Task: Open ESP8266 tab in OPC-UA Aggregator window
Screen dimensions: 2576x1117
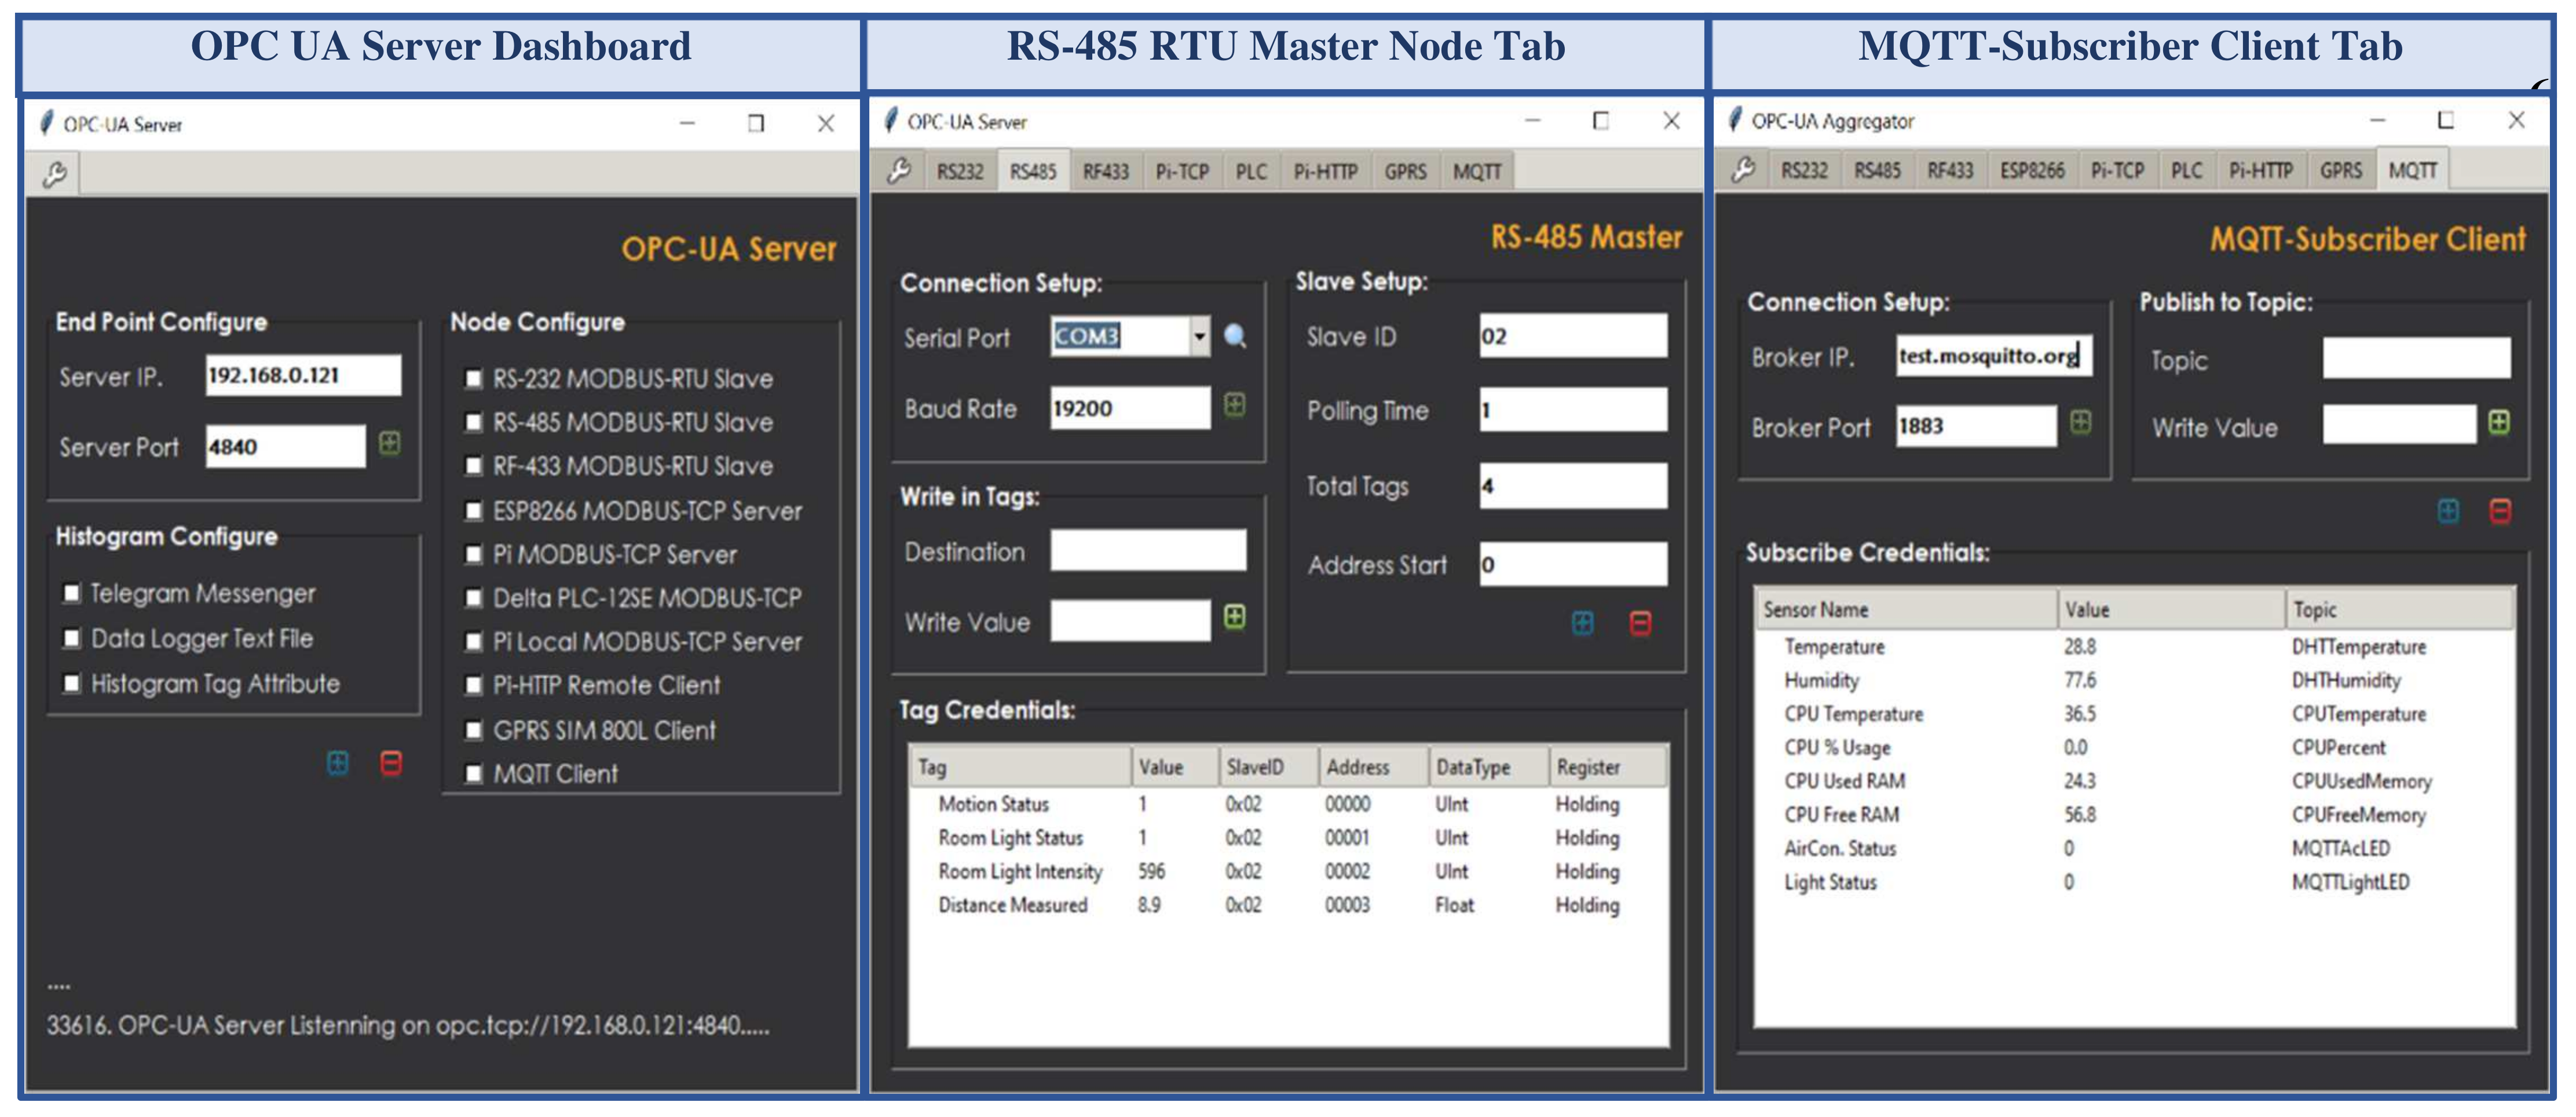Action: pyautogui.click(x=2032, y=171)
